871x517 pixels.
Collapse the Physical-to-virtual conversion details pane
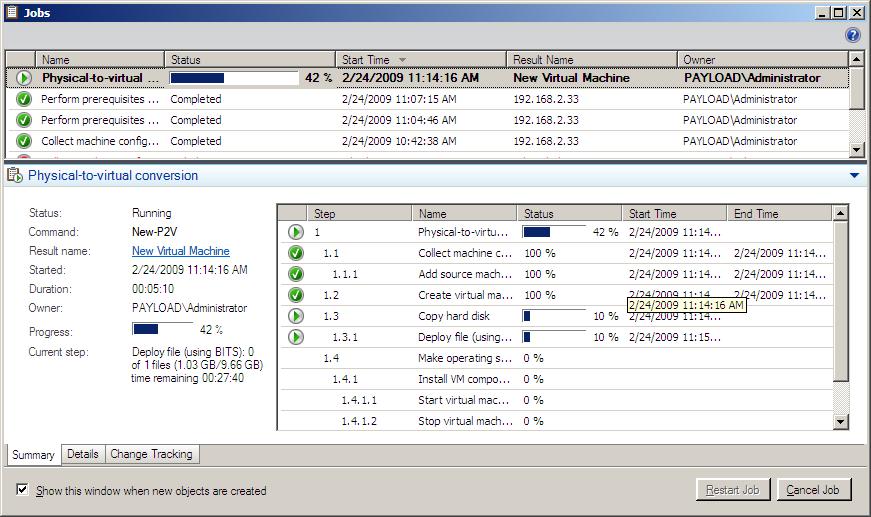[853, 176]
